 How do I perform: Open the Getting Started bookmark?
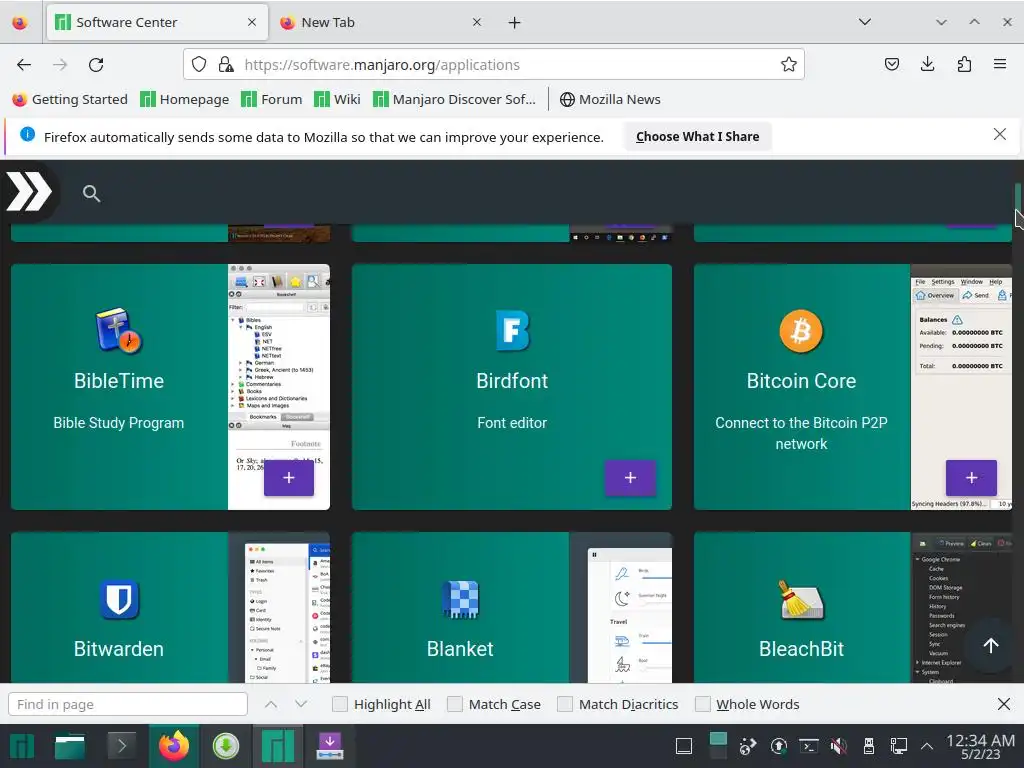coord(70,99)
